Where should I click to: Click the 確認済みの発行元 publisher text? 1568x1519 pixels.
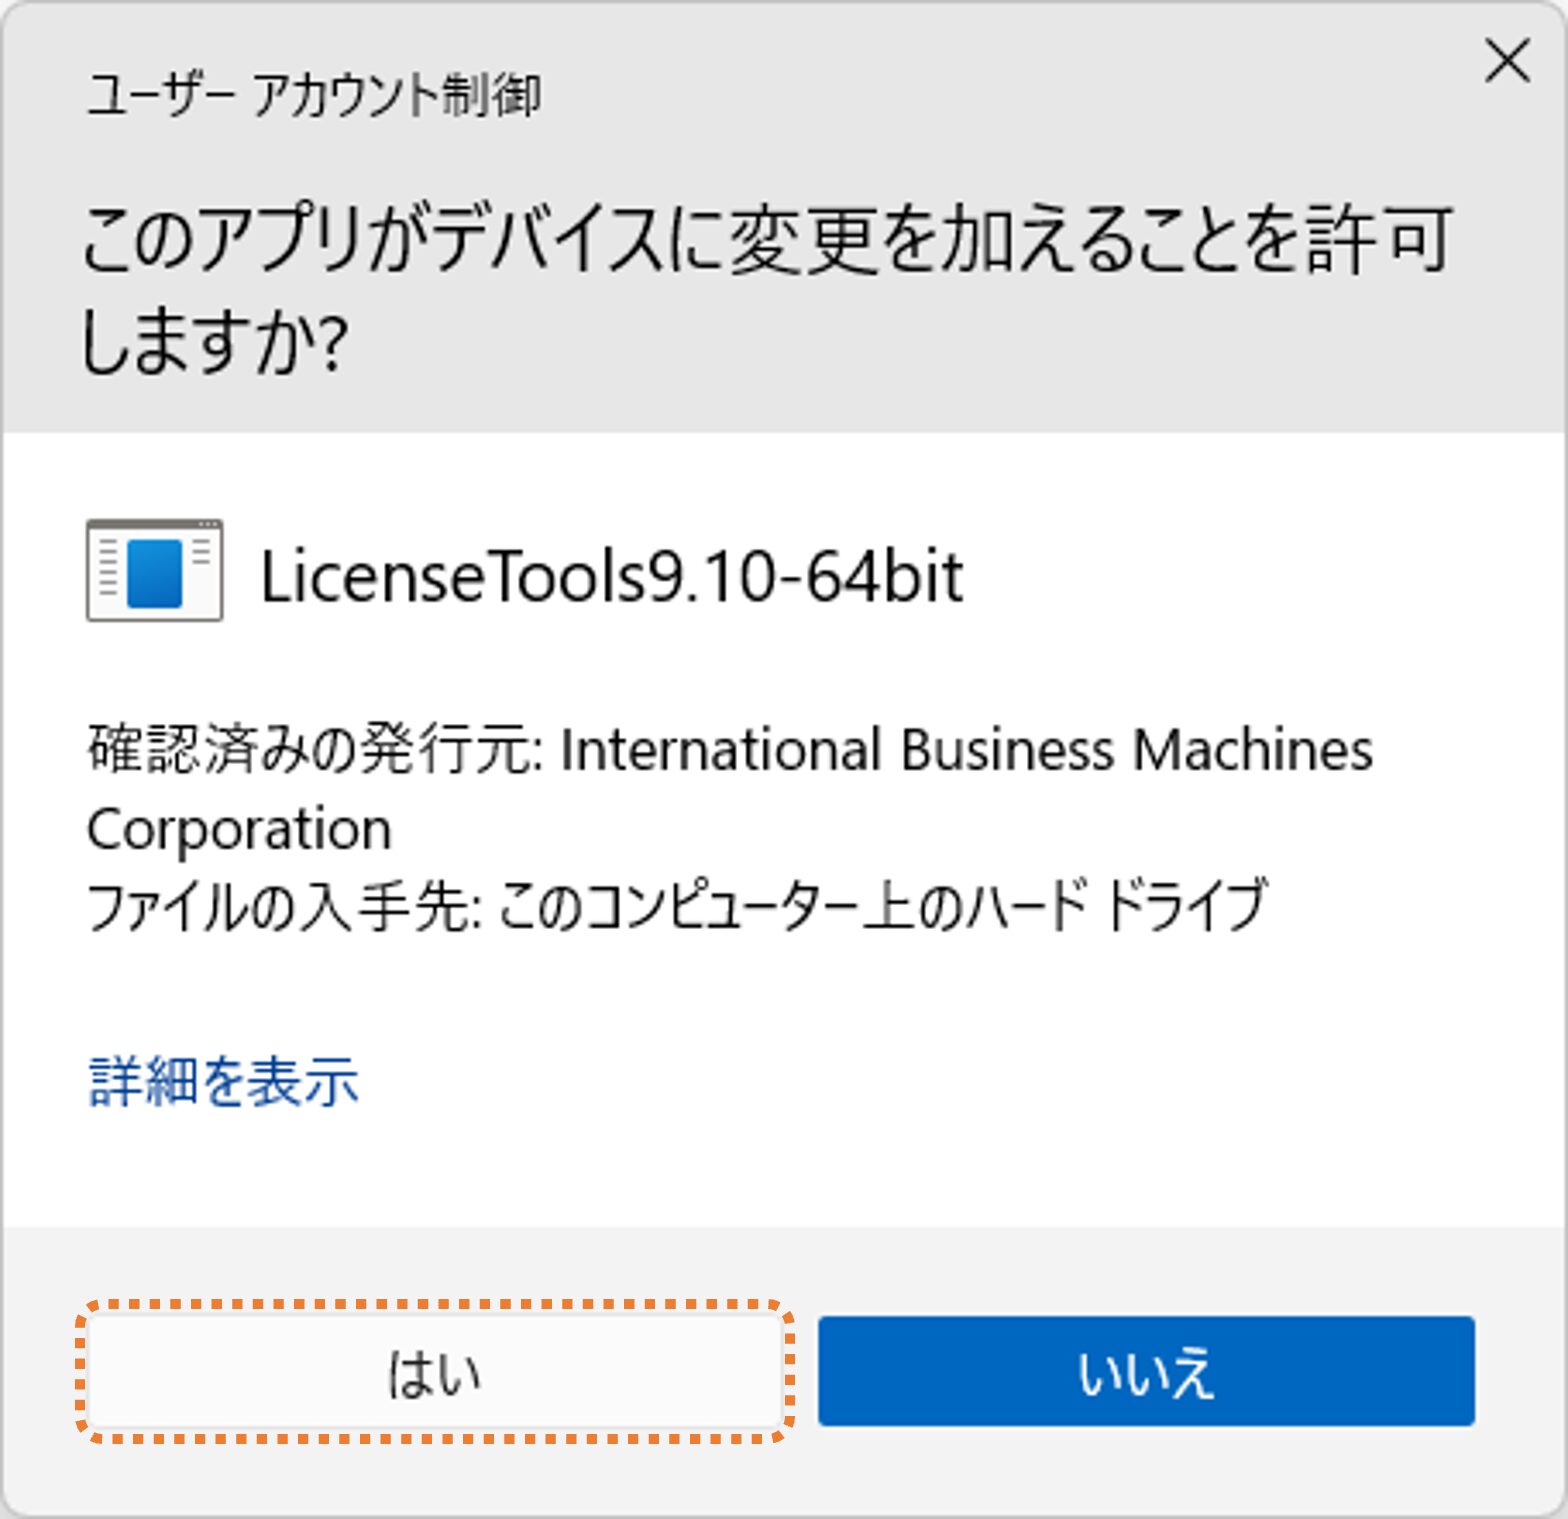730,789
